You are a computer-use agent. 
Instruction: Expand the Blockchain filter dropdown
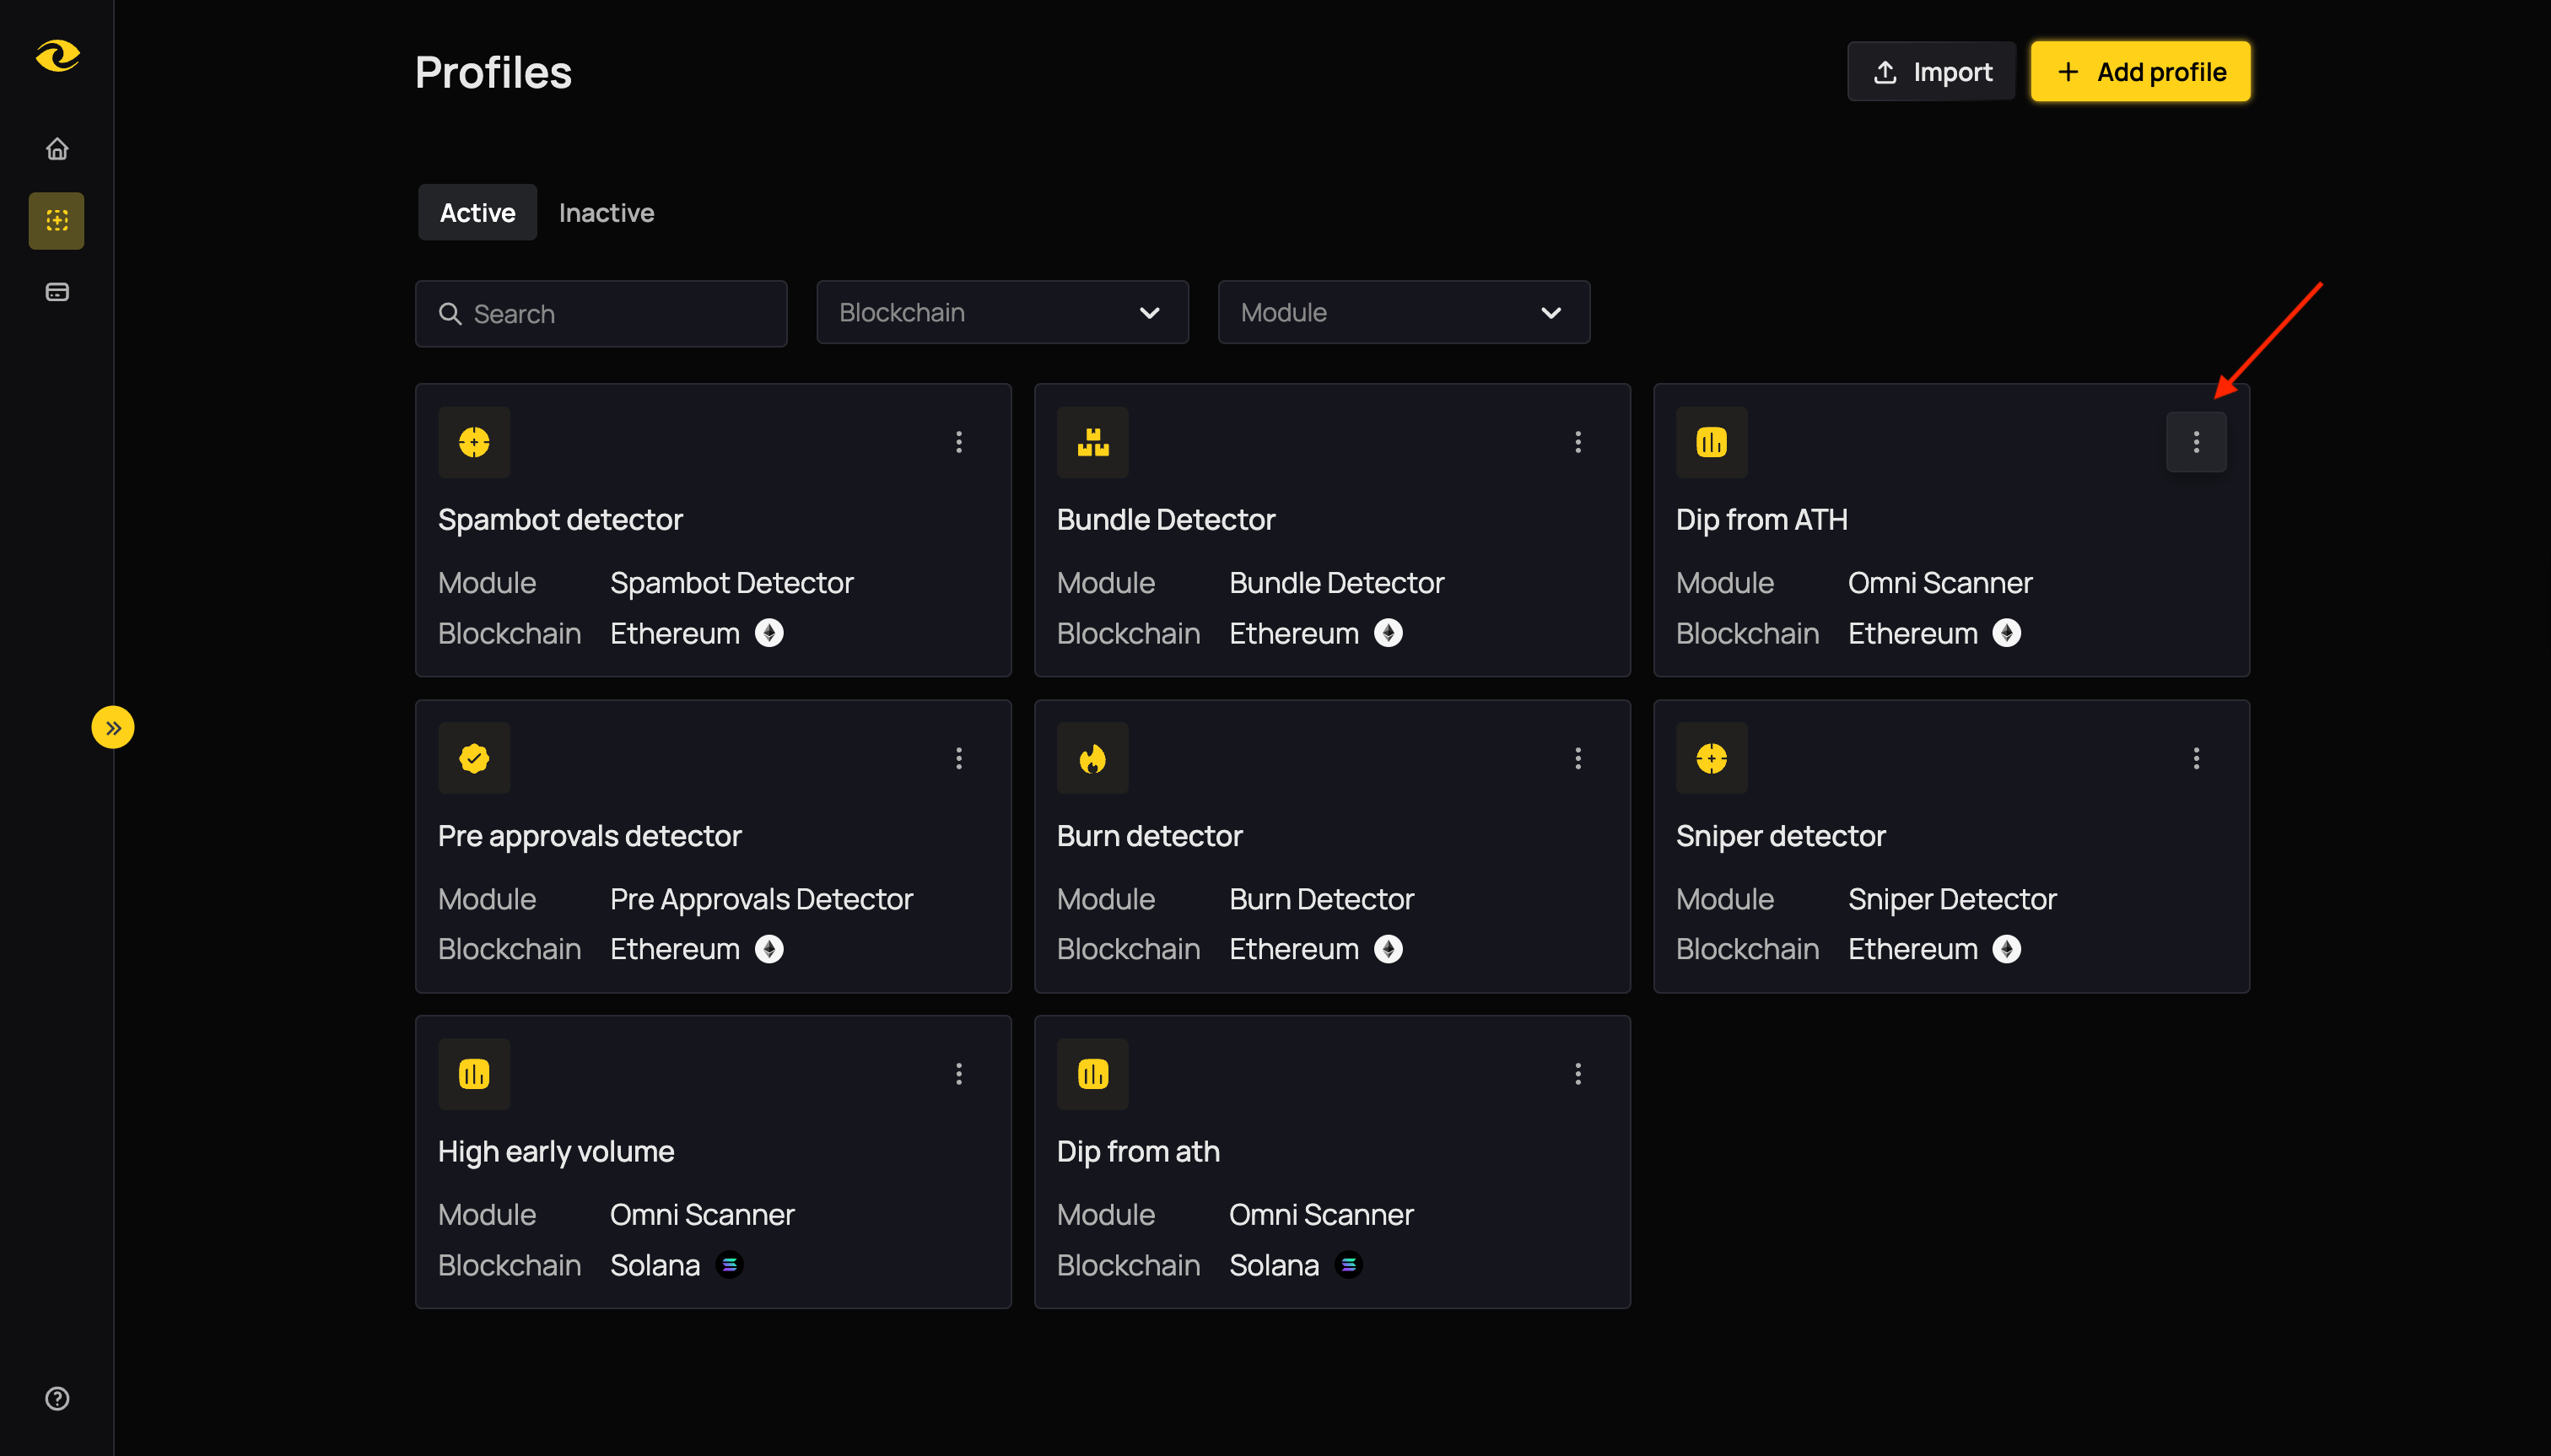(x=1002, y=313)
